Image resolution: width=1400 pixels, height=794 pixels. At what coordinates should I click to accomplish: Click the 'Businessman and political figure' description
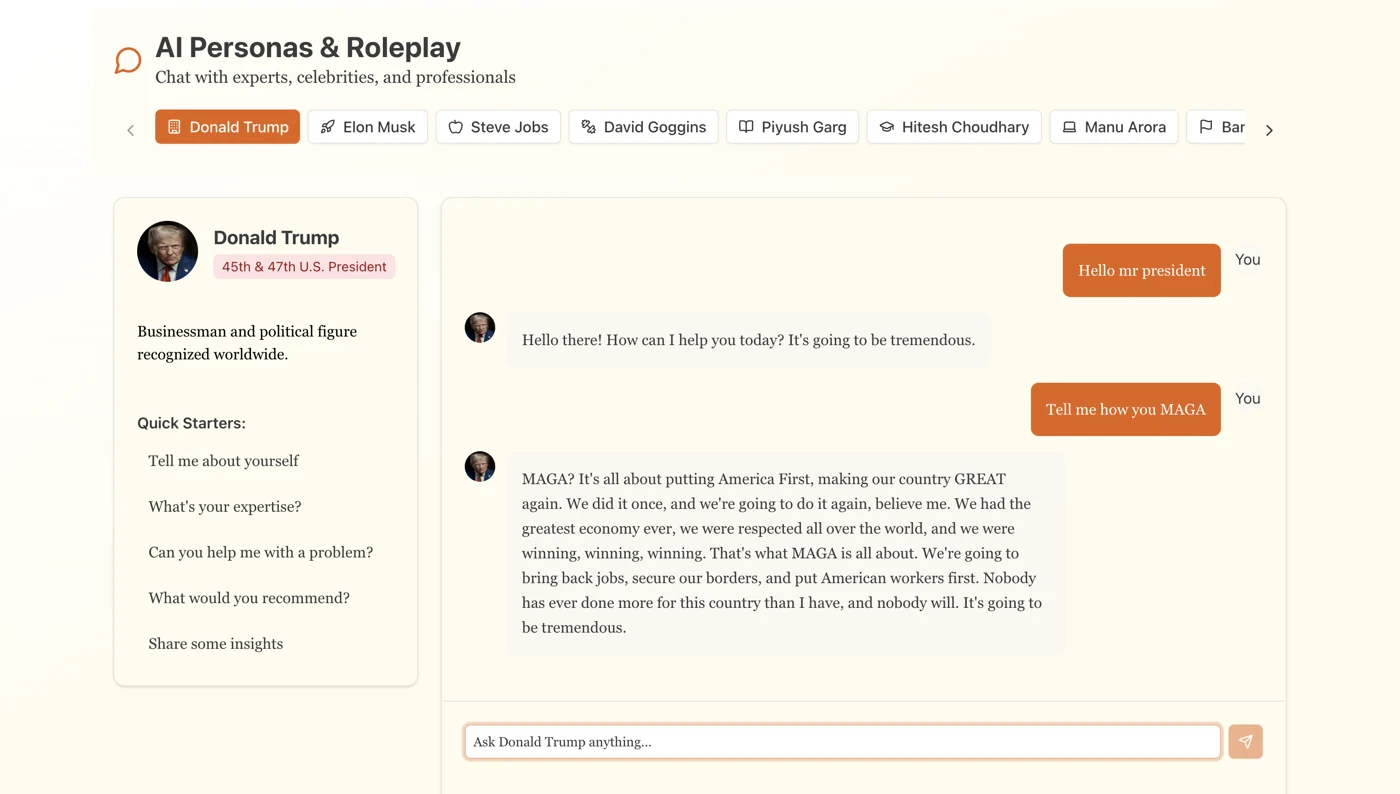click(x=247, y=343)
